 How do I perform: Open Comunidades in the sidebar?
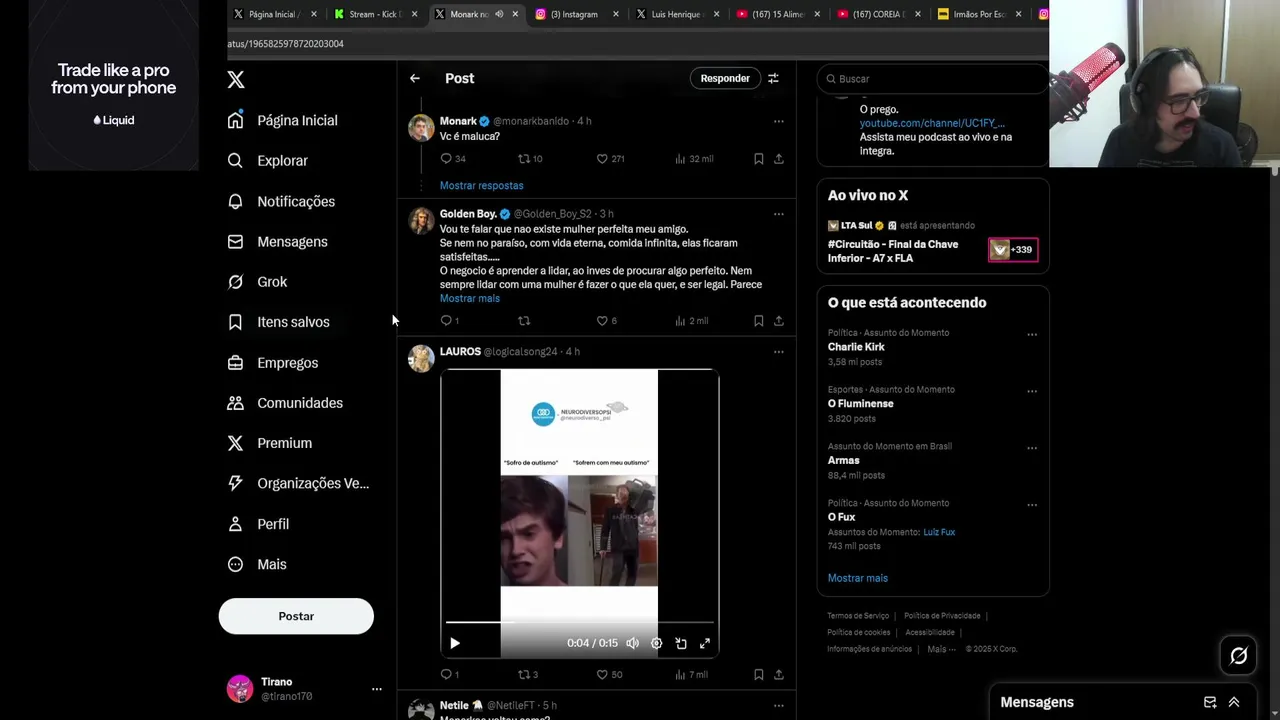[x=285, y=403]
